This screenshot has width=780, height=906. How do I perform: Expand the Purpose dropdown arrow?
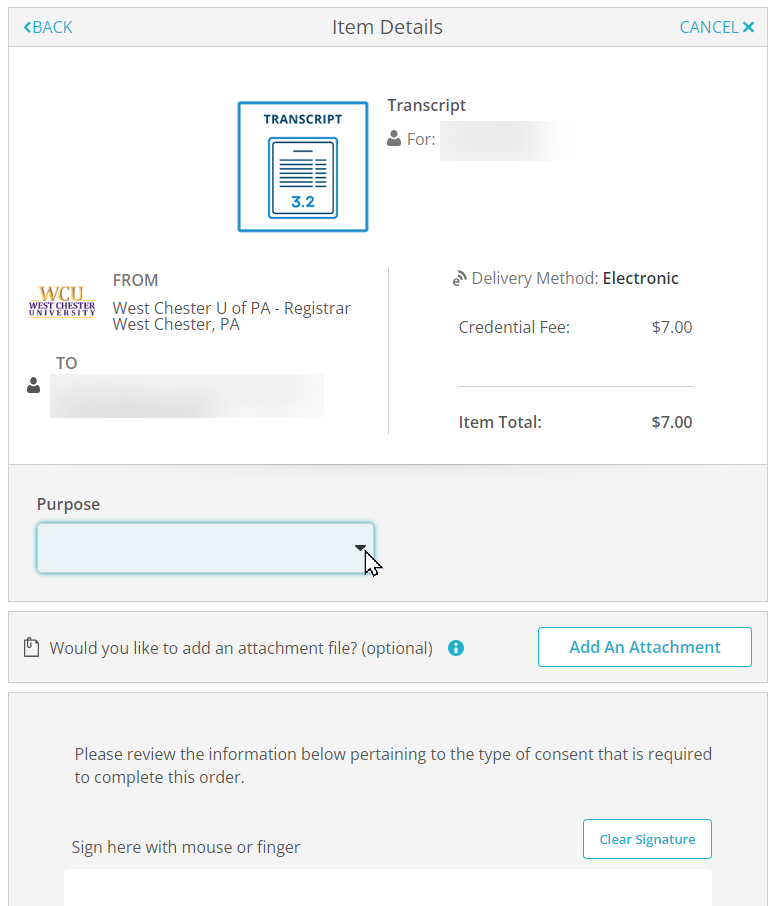tap(360, 548)
